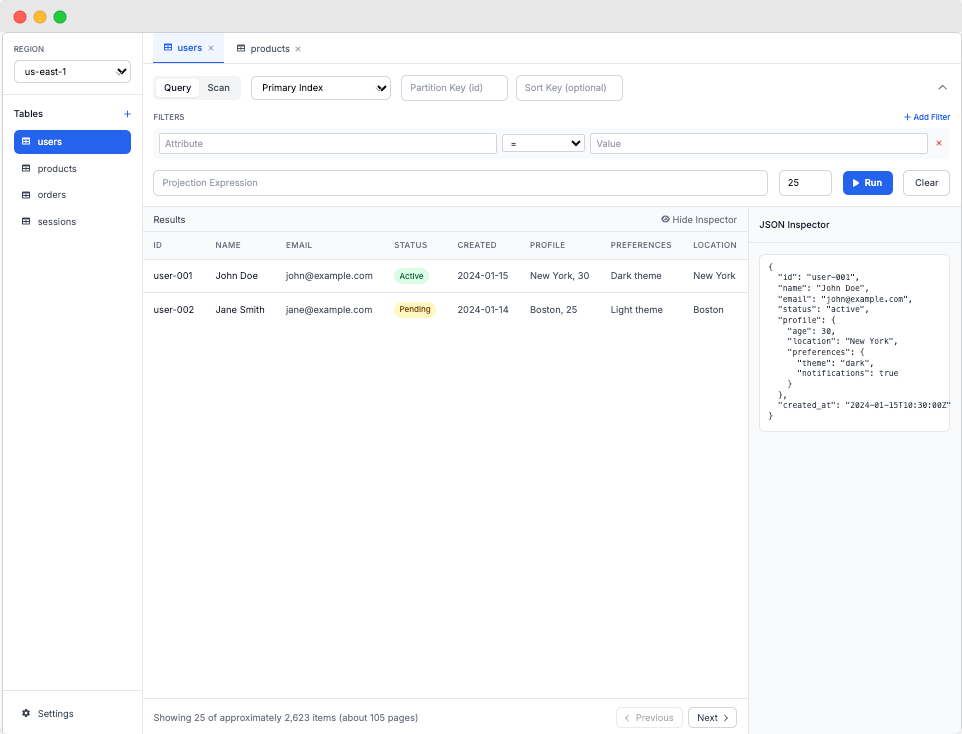Switch to the users tab

click(188, 48)
